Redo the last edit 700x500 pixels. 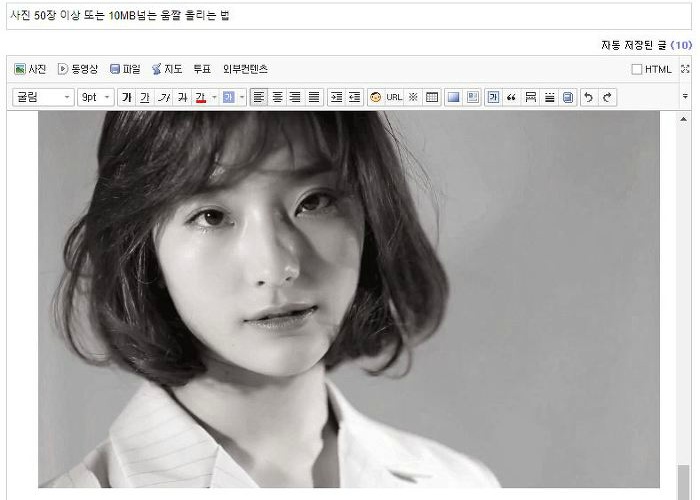pyautogui.click(x=607, y=97)
